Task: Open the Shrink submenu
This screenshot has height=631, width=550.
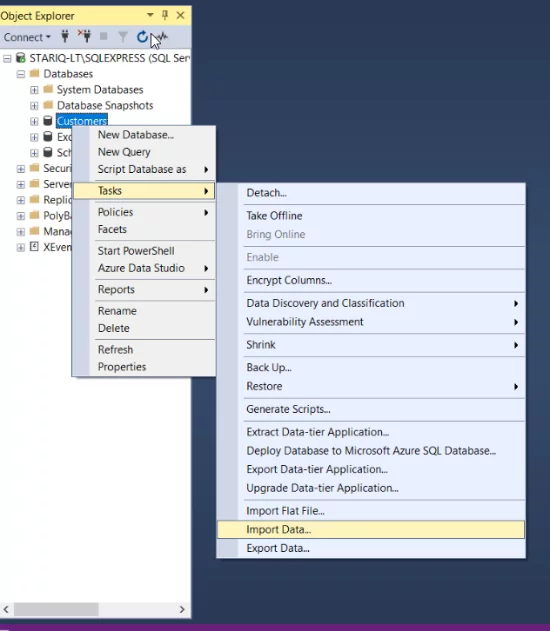Action: pyautogui.click(x=371, y=345)
